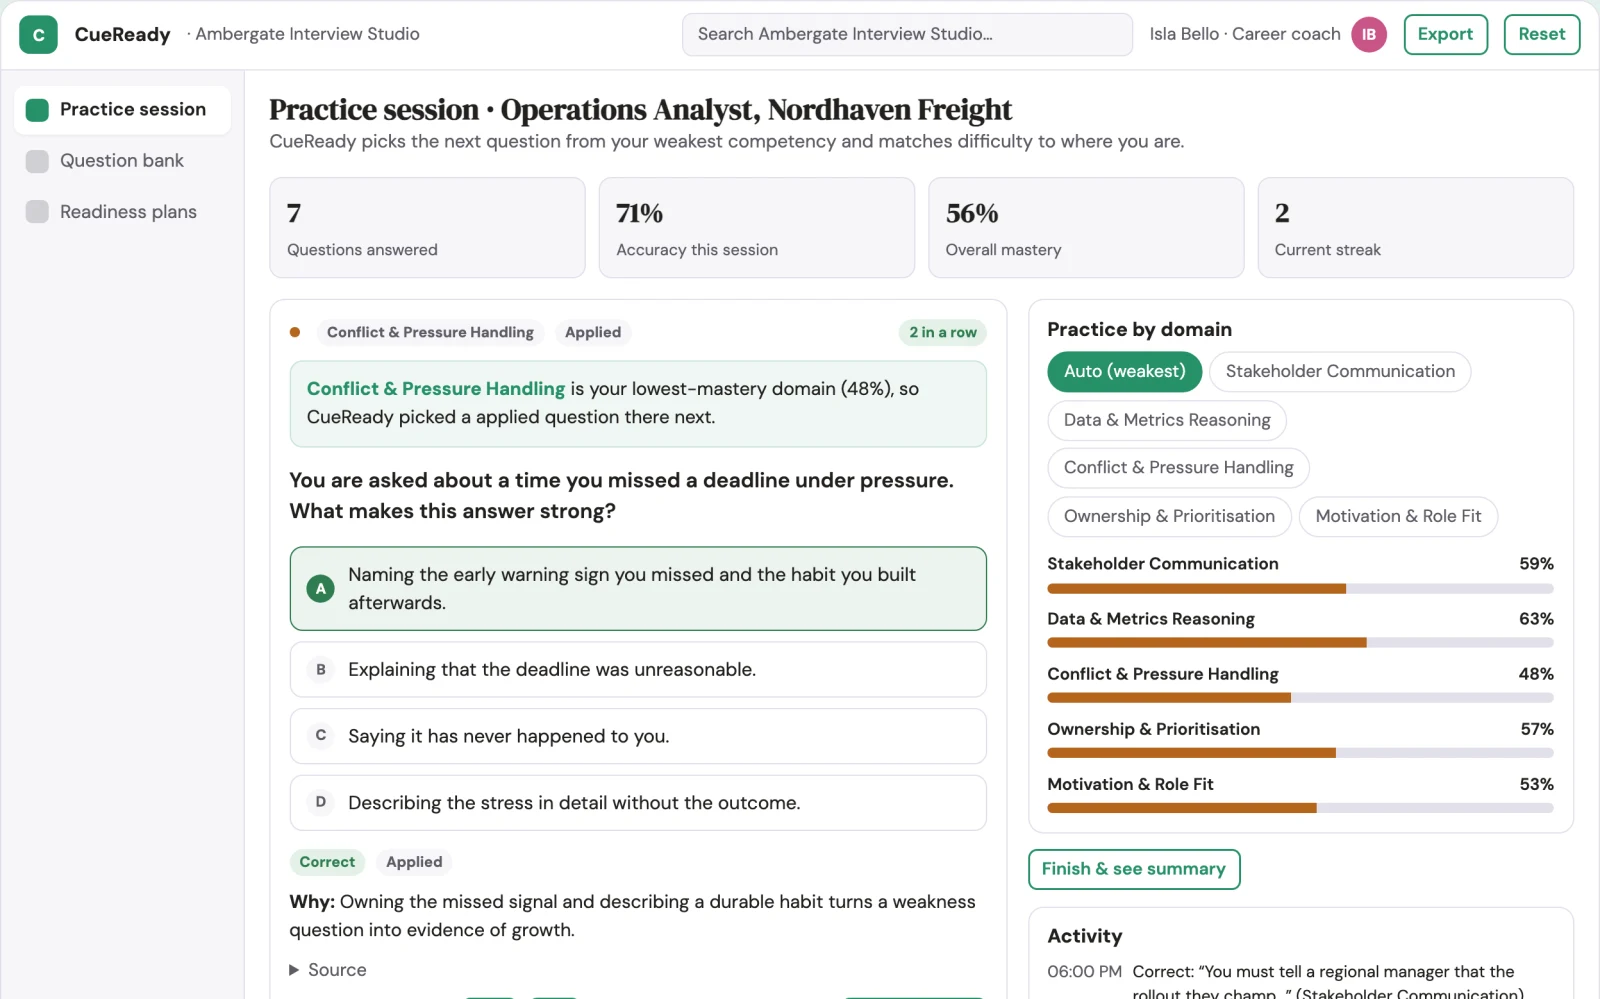Click the Data & Metrics Reasoning mastery bar
This screenshot has height=999, width=1600.
click(x=1300, y=643)
